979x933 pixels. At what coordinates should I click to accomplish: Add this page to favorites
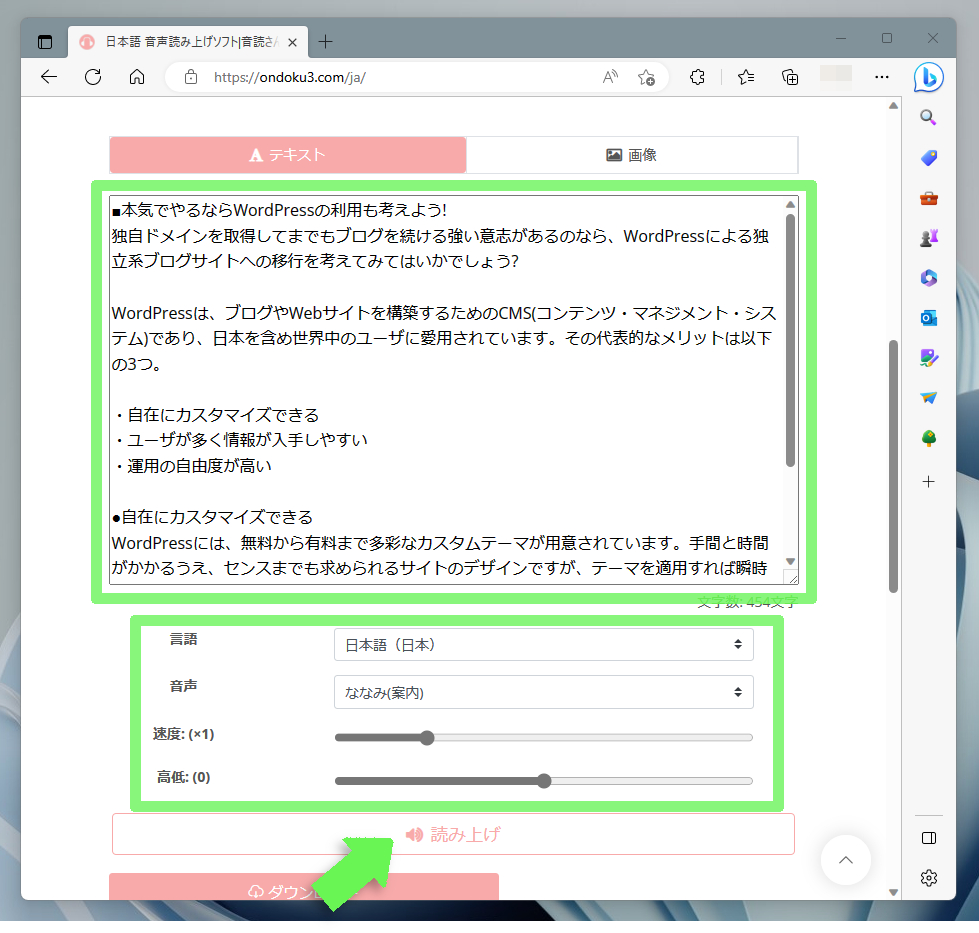646,77
